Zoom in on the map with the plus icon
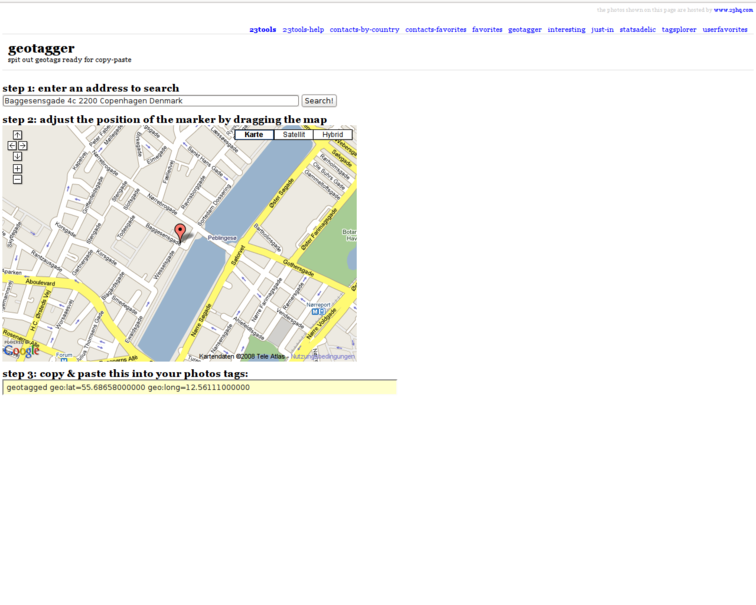Image resolution: width=756 pixels, height=605 pixels. pyautogui.click(x=17, y=168)
